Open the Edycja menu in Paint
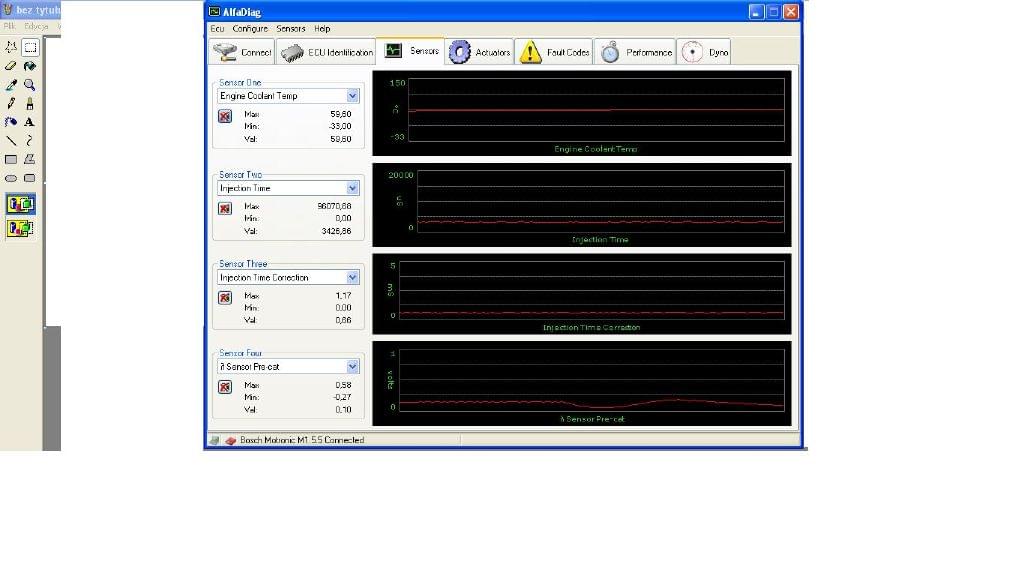 [x=36, y=26]
